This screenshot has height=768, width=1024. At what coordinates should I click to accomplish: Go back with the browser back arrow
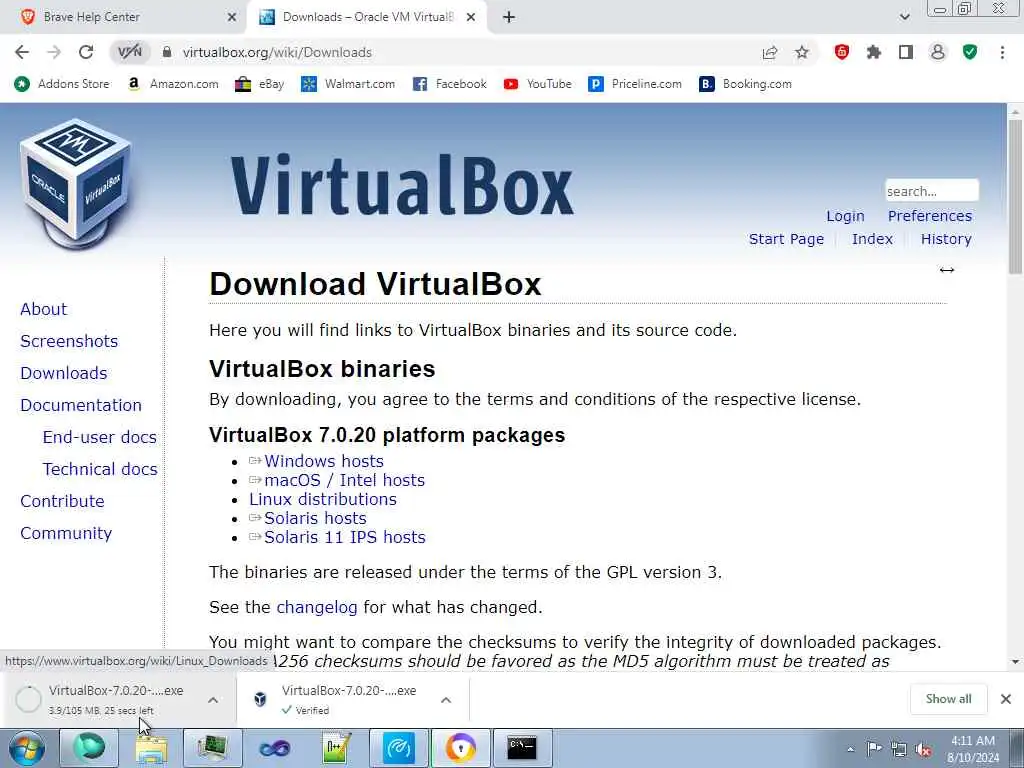[x=22, y=52]
